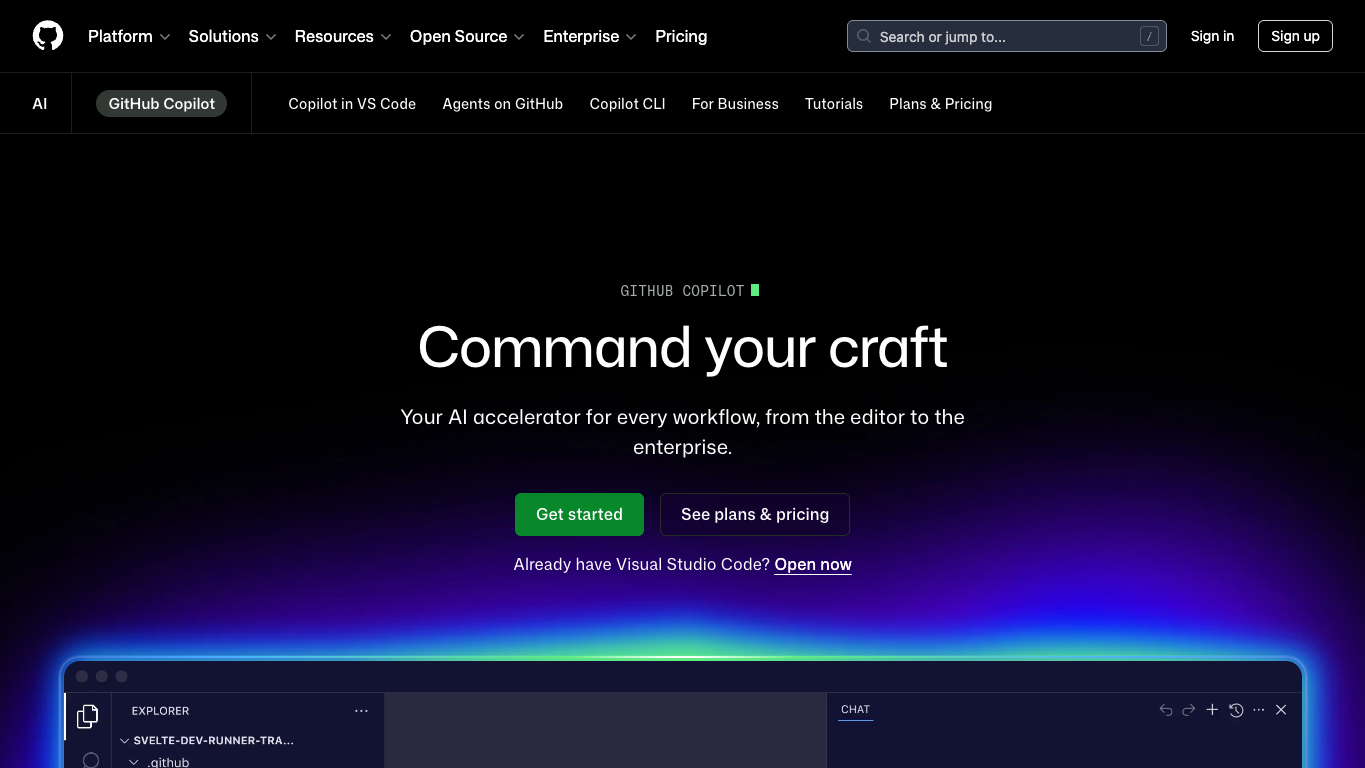Click the Sign up button
The height and width of the screenshot is (768, 1365).
pos(1295,36)
